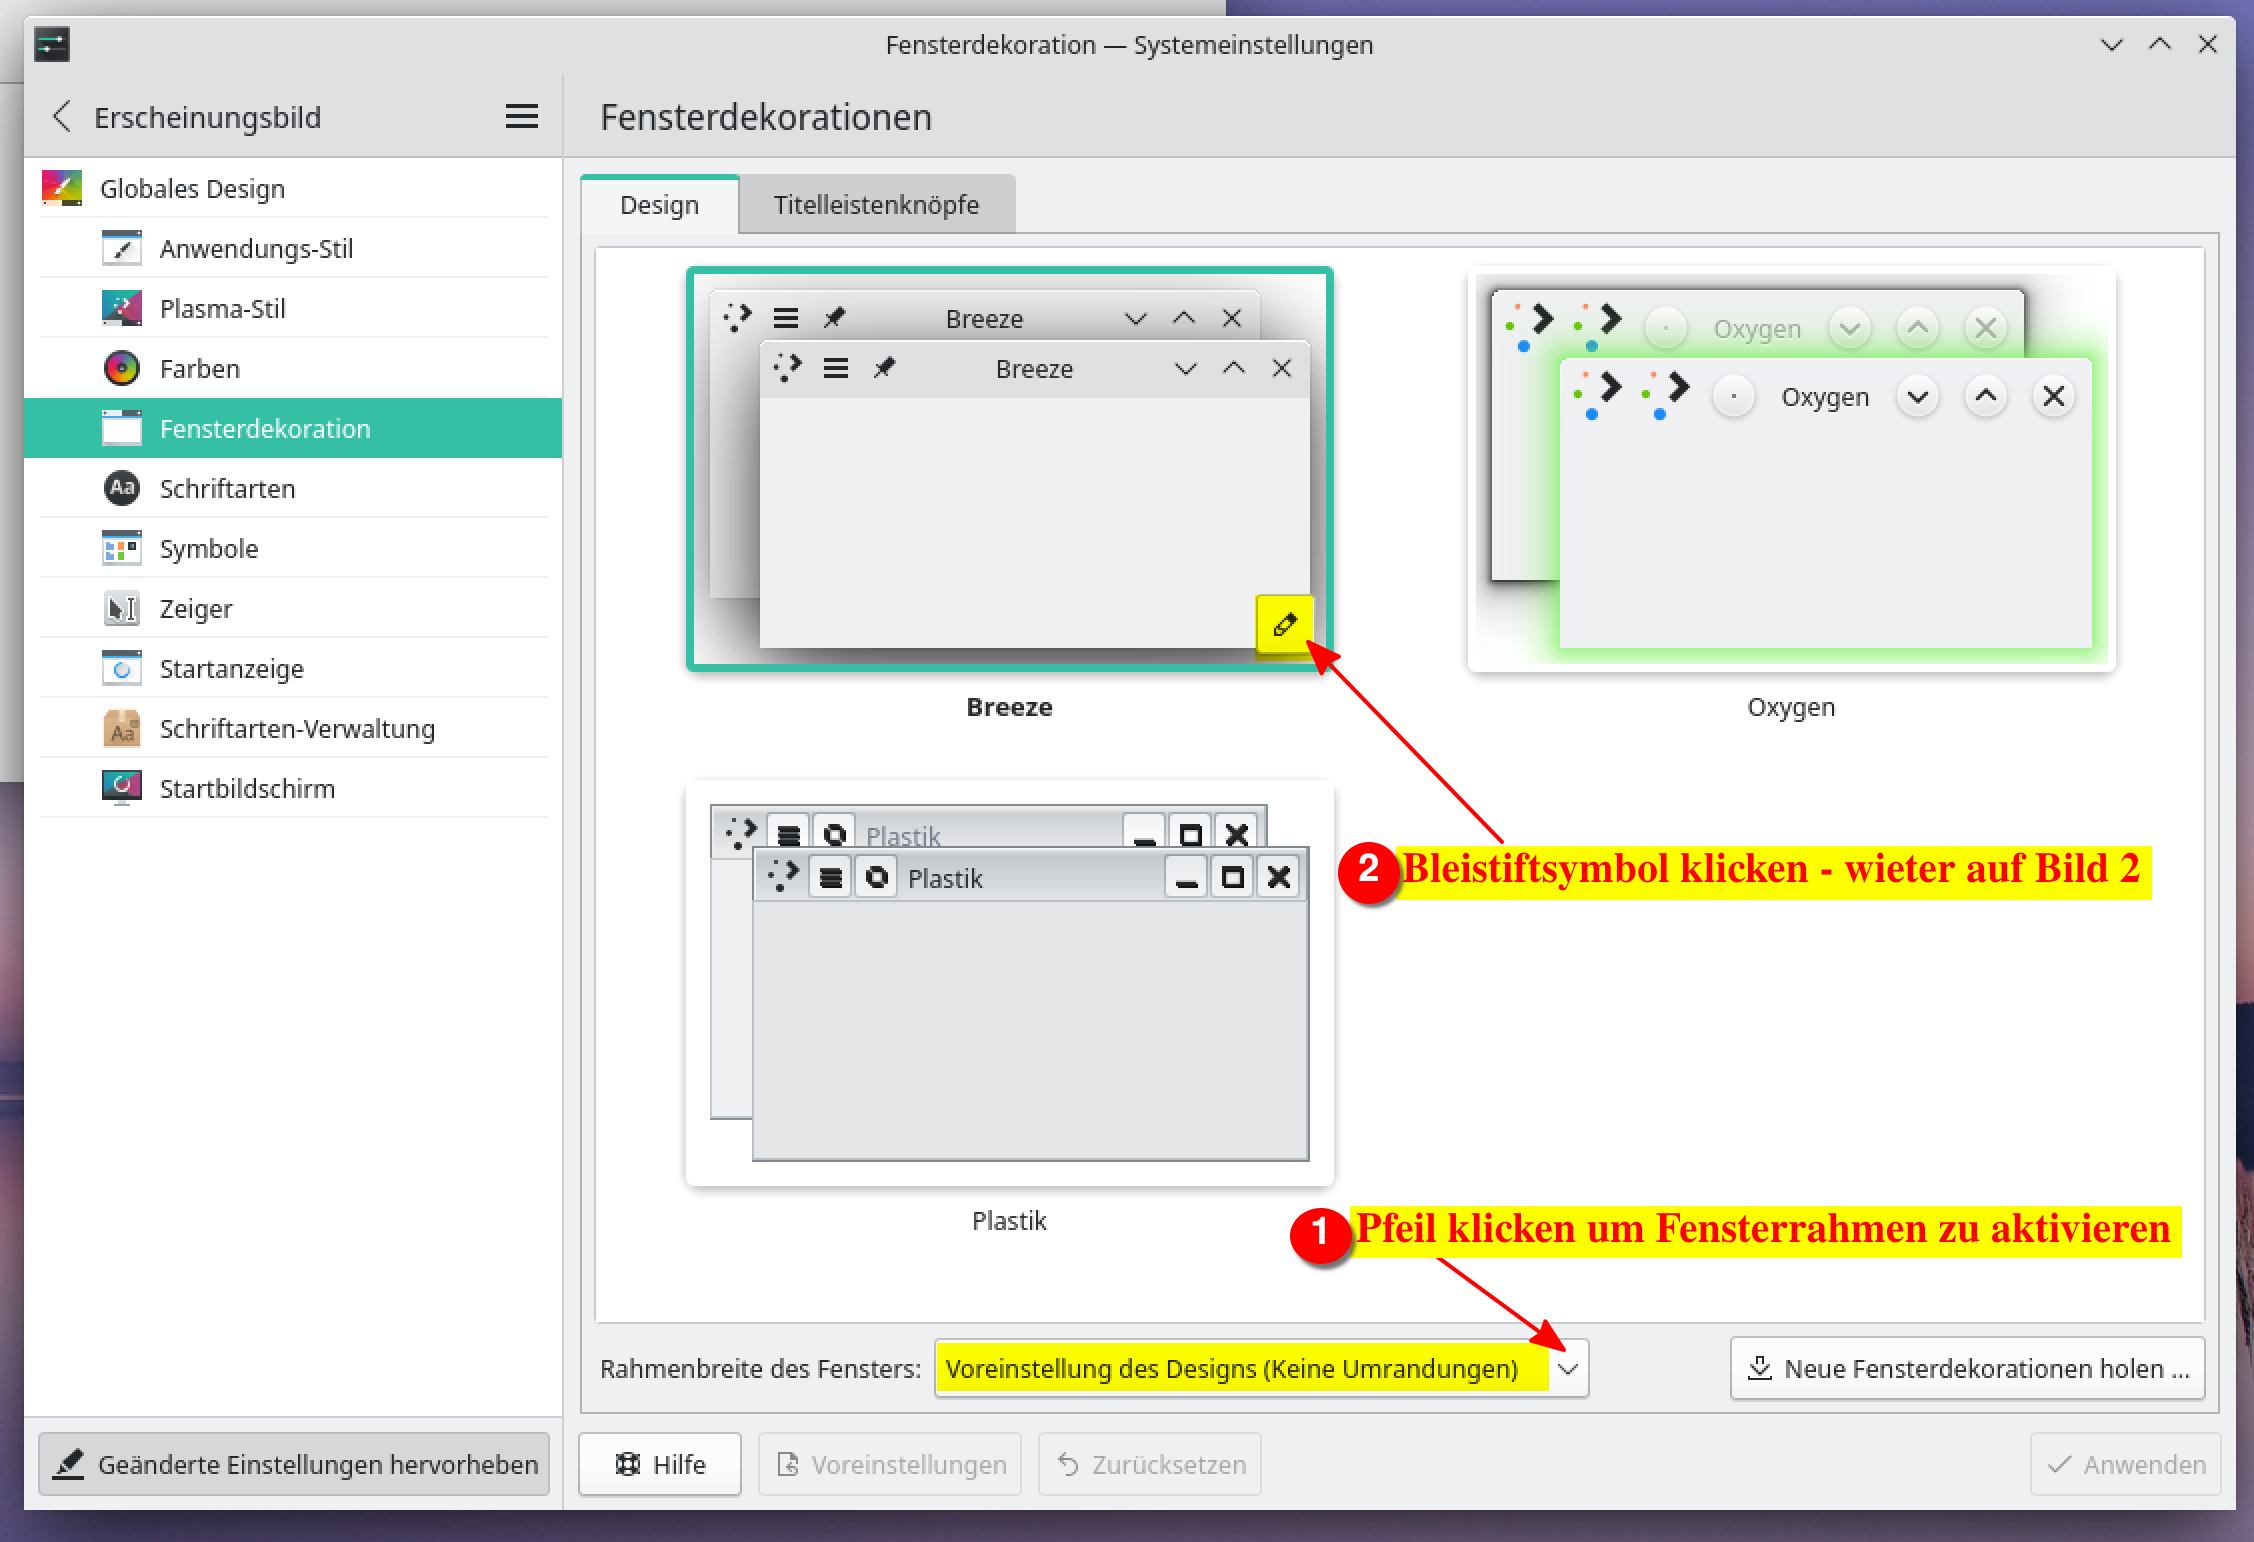Click the Systemeinstellungen app icon in titlebar
This screenshot has width=2254, height=1542.
52,44
